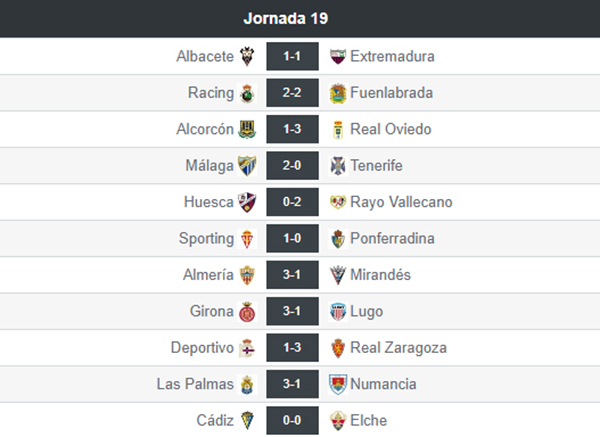View the Cádiz–Elche 0-0 score
The width and height of the screenshot is (600, 437).
[x=292, y=420]
